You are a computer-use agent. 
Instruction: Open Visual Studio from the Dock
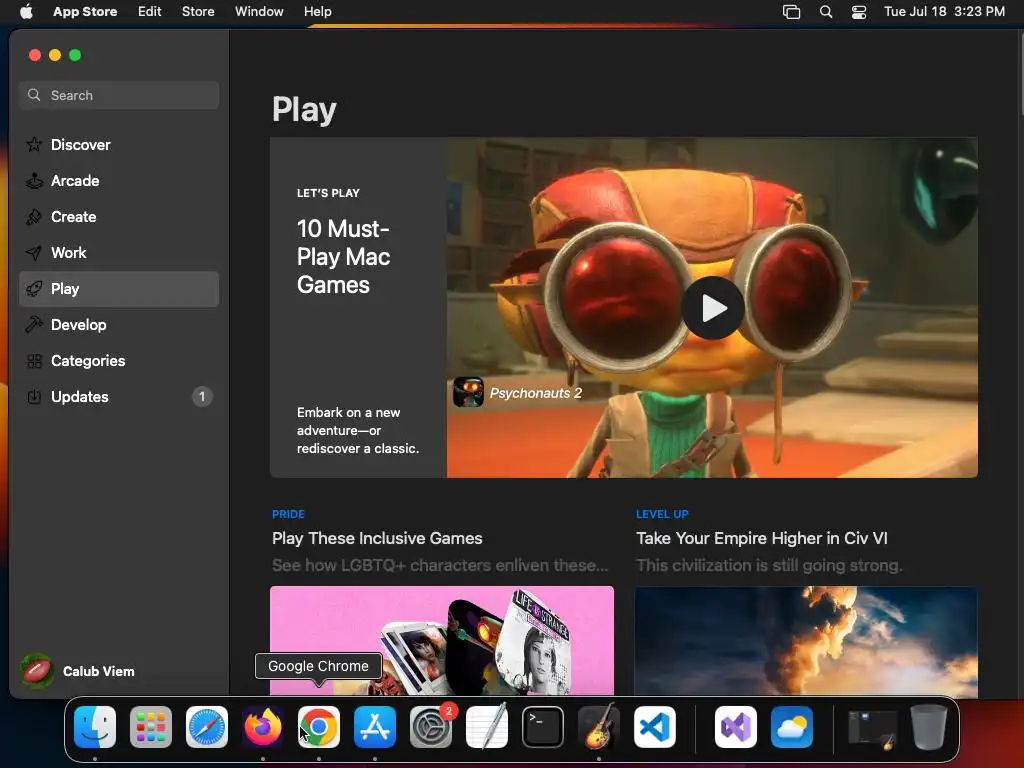736,727
